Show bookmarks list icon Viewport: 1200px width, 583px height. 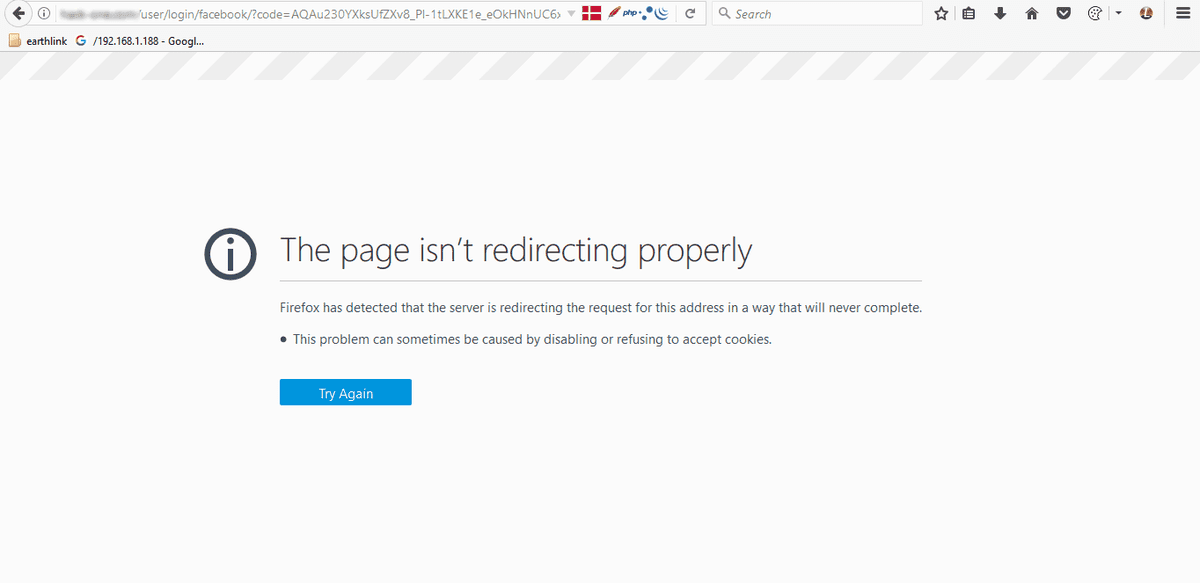pyautogui.click(x=969, y=14)
